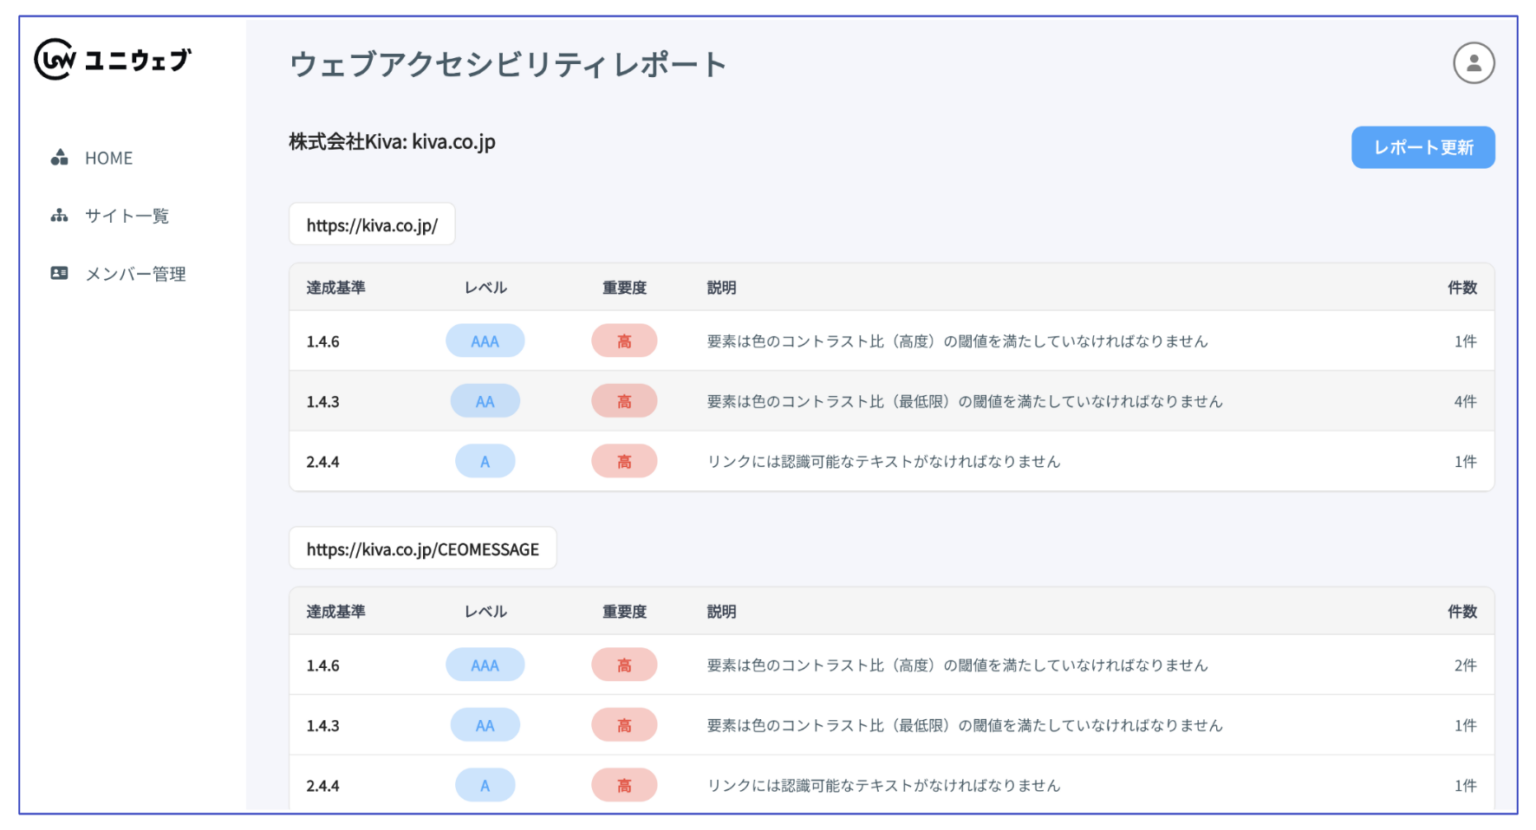Click AA badge in CEOMESSAGE table

click(x=485, y=725)
